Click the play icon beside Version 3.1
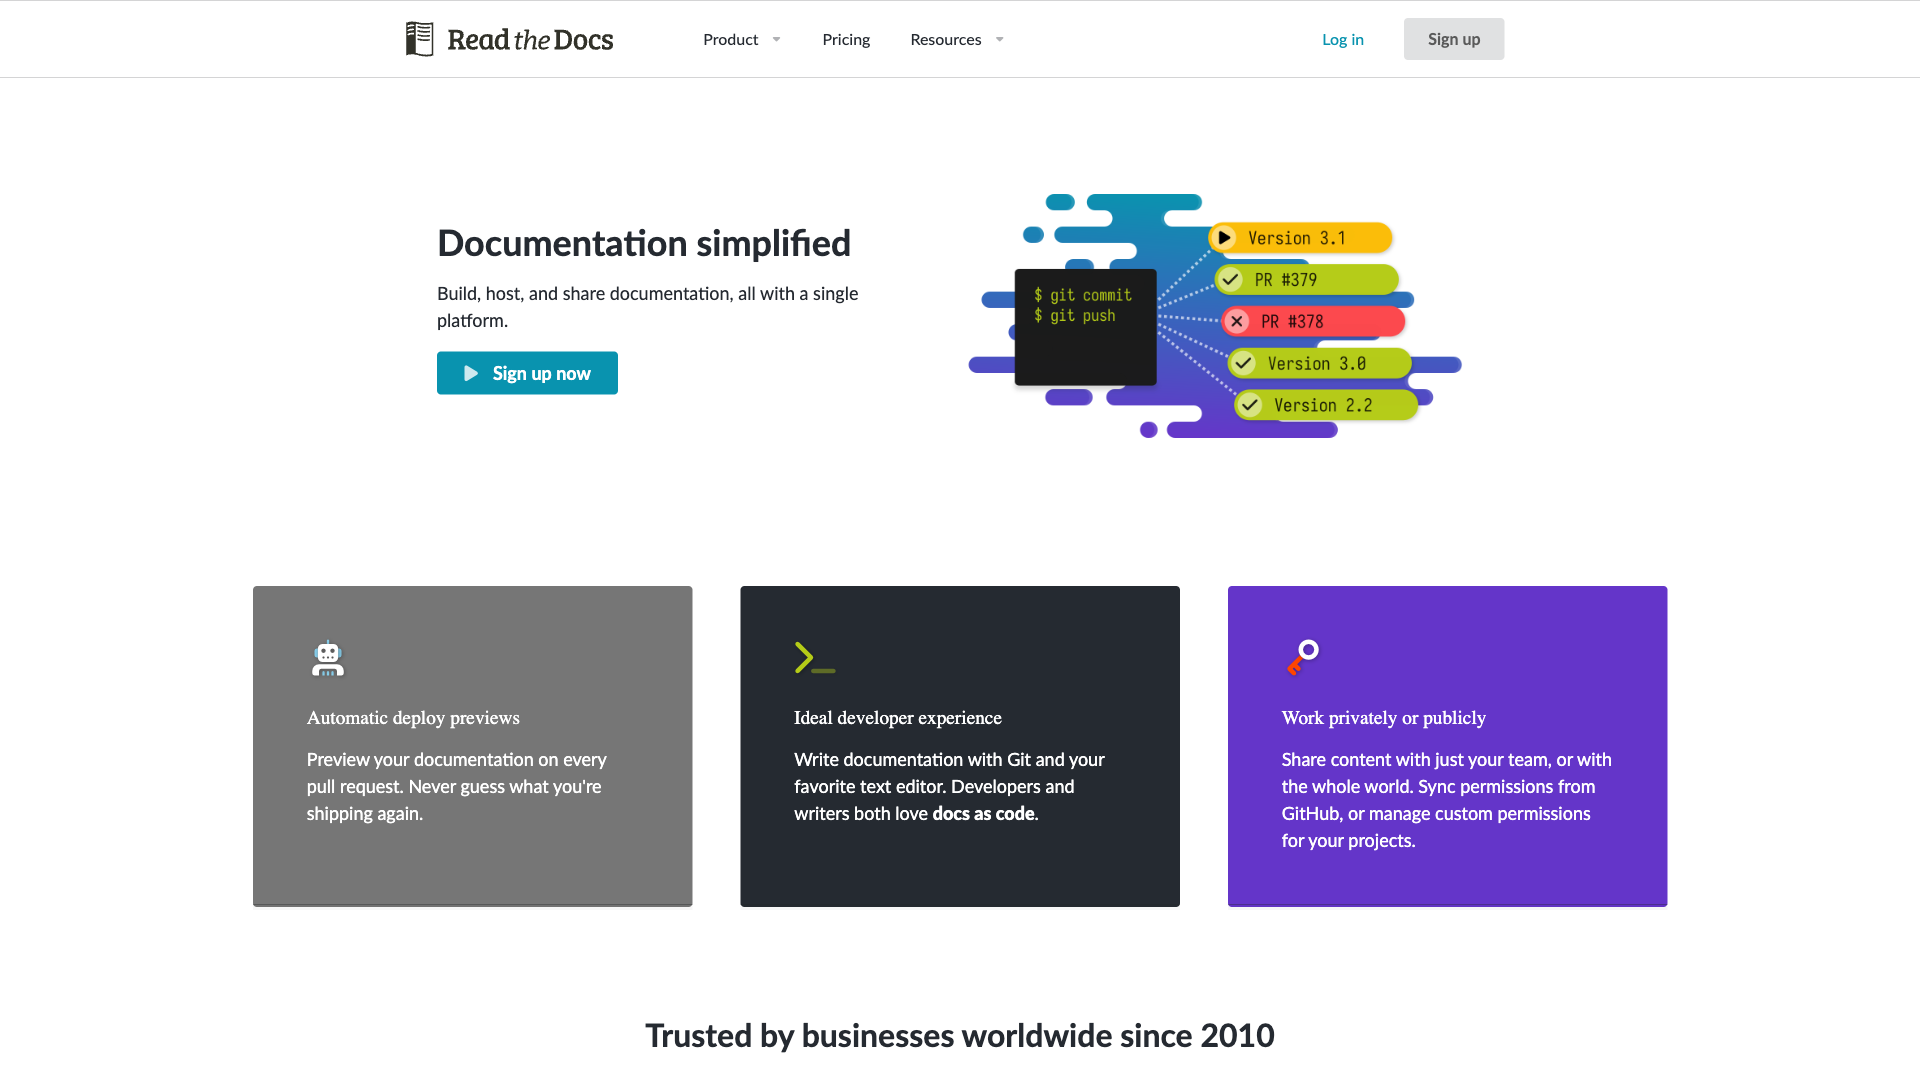Viewport: 1920px width, 1080px height. (x=1224, y=238)
